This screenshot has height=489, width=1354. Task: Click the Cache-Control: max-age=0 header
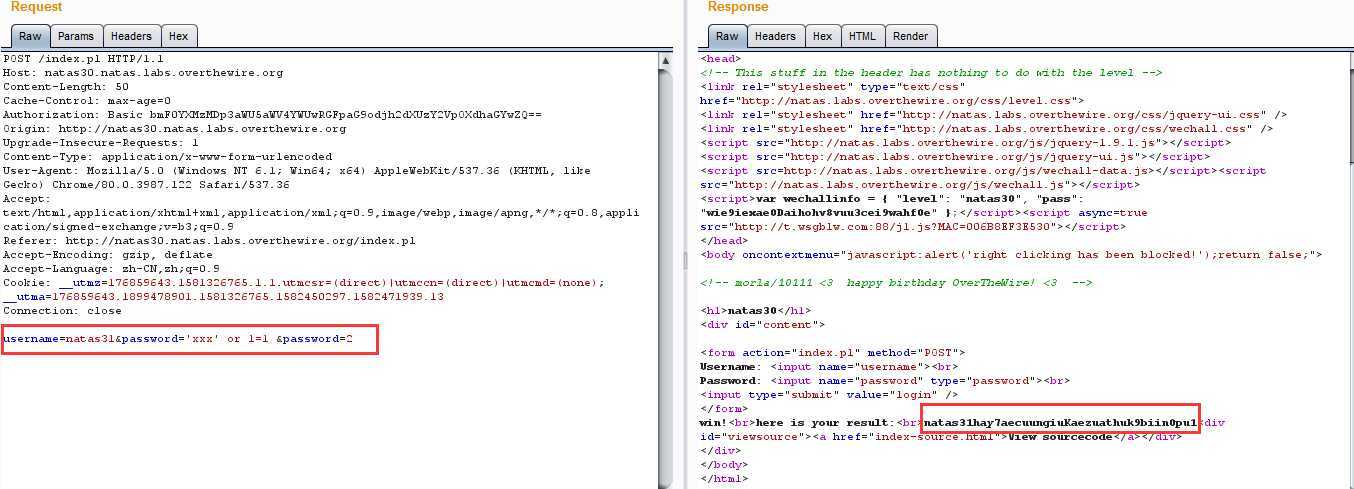(x=87, y=101)
